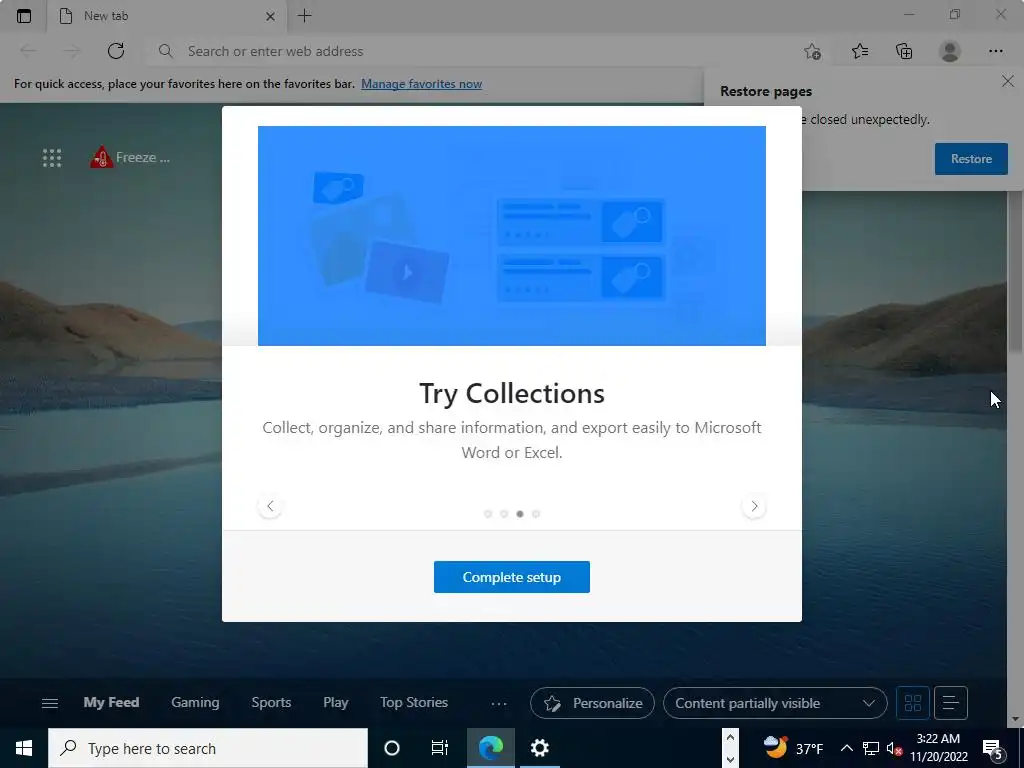Select the first carousel dot
The image size is (1024, 768).
coord(488,514)
